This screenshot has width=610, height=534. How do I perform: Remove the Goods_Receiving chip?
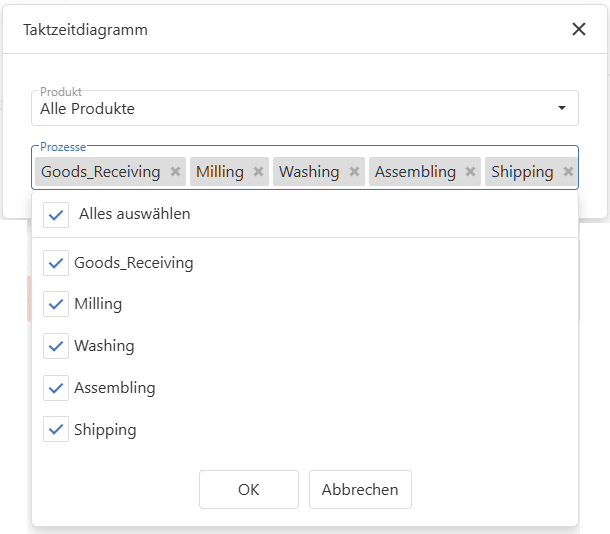(175, 172)
